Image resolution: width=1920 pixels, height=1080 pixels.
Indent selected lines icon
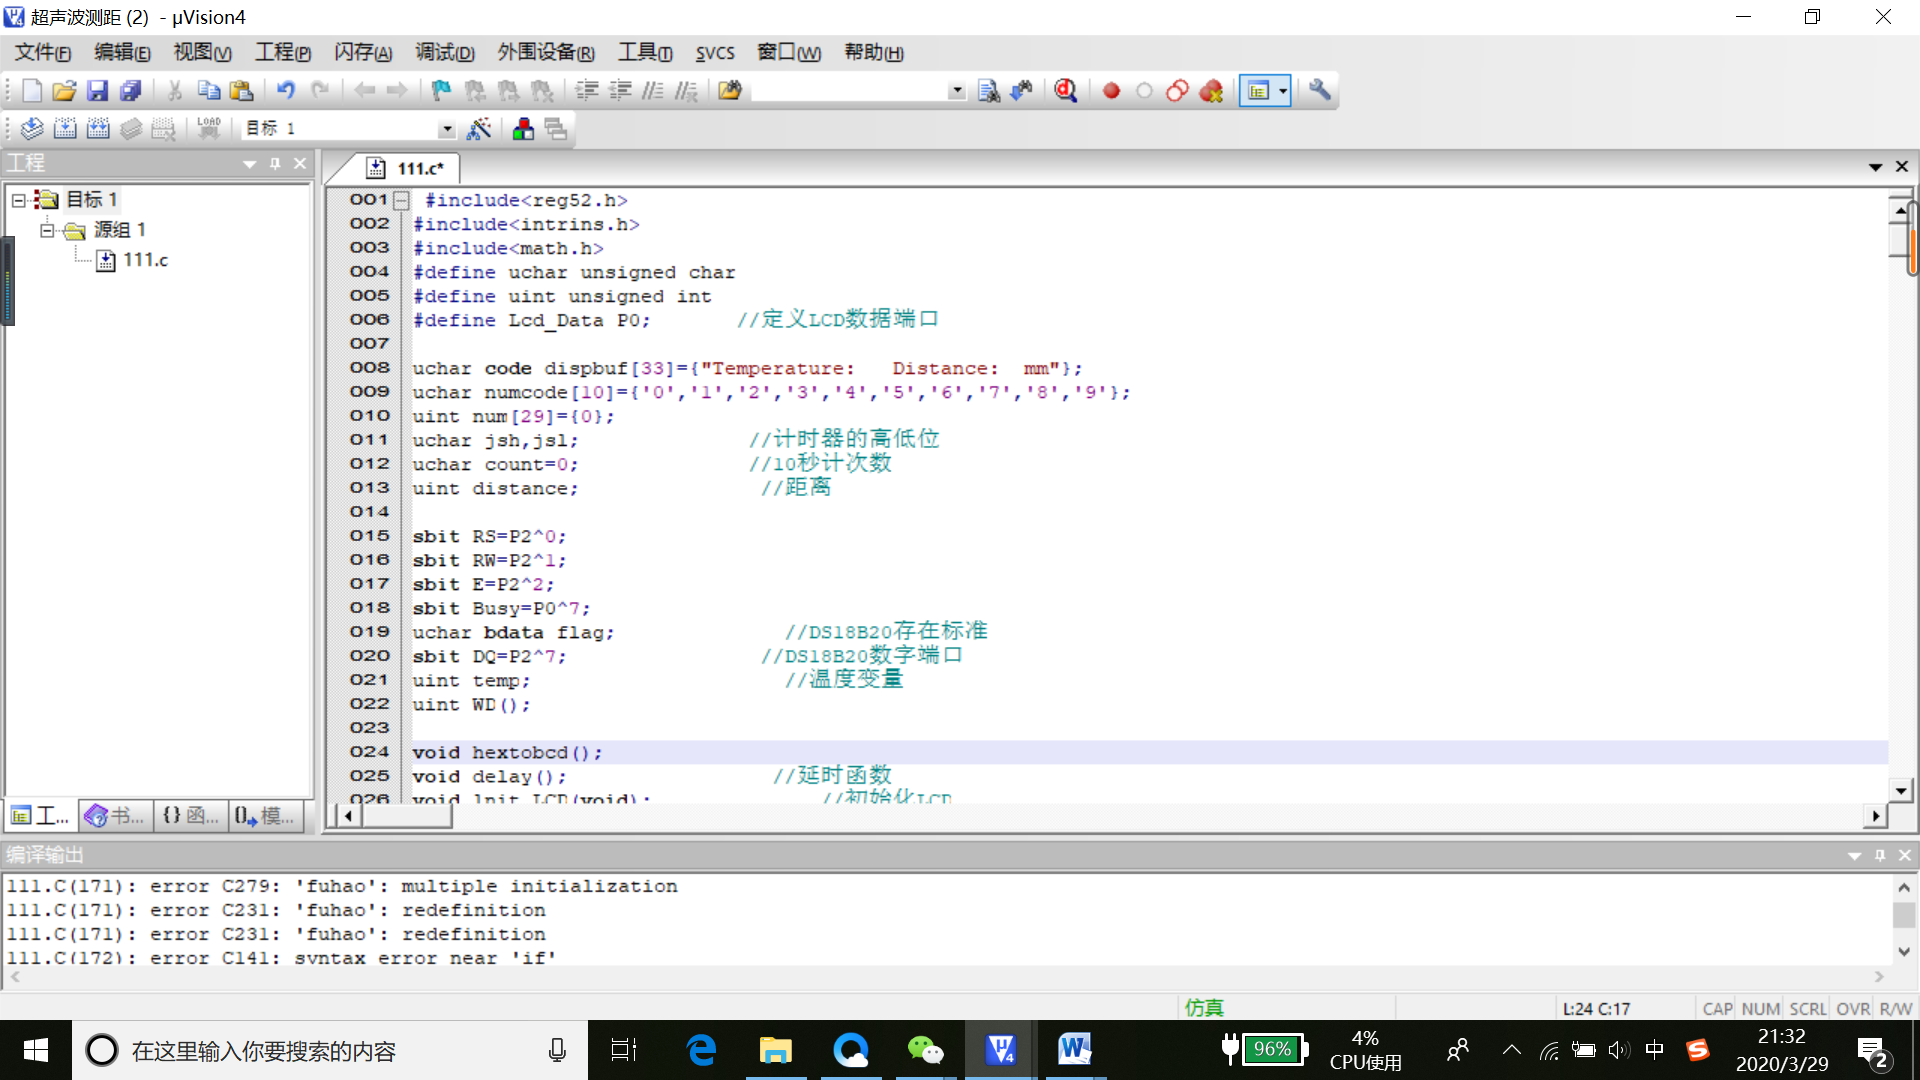pyautogui.click(x=587, y=91)
